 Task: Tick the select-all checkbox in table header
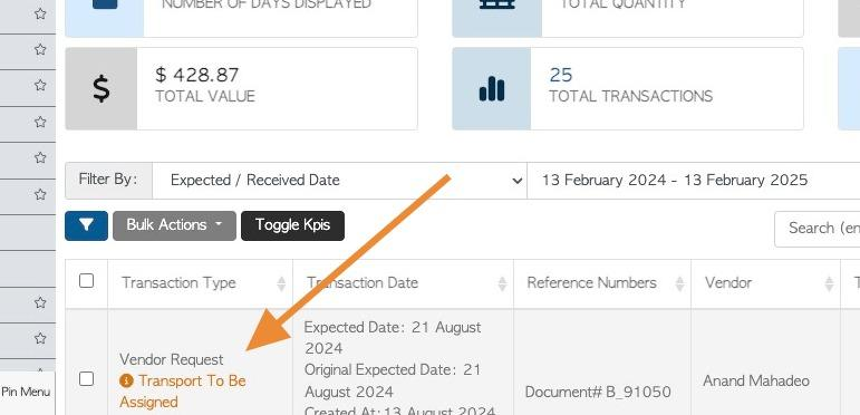(86, 281)
